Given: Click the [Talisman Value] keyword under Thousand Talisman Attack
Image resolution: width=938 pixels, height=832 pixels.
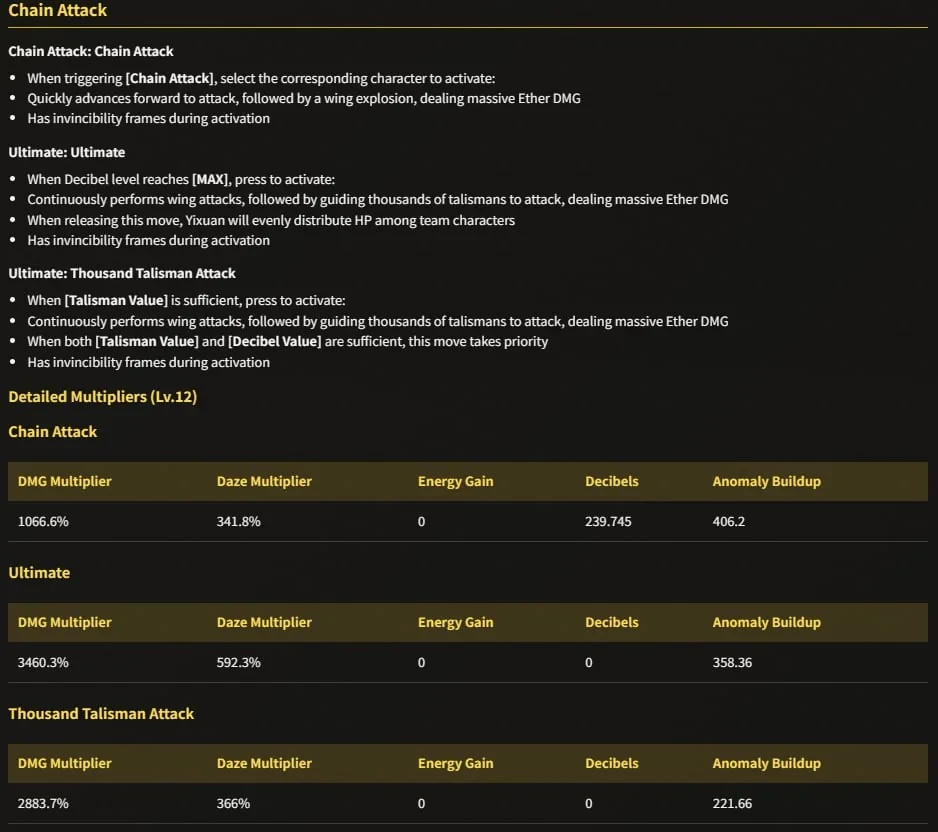Looking at the screenshot, I should [116, 300].
